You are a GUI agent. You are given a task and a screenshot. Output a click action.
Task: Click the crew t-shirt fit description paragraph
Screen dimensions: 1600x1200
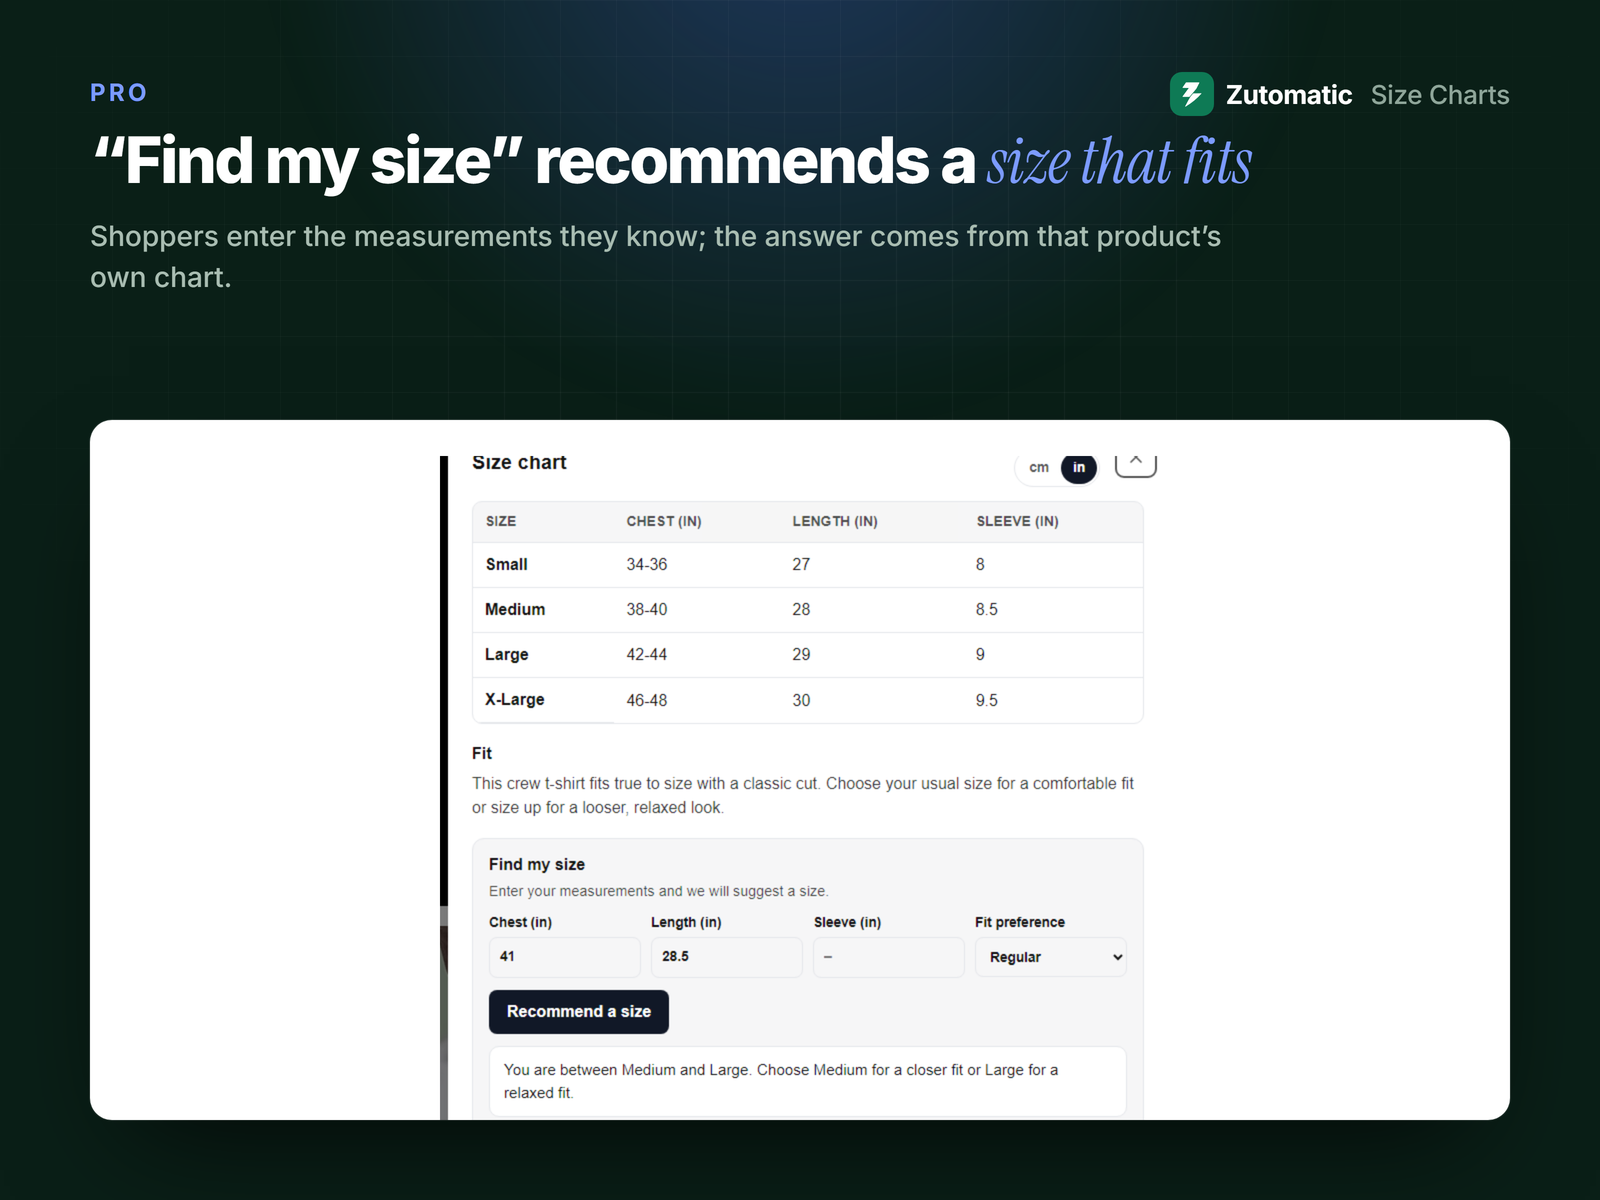point(803,795)
